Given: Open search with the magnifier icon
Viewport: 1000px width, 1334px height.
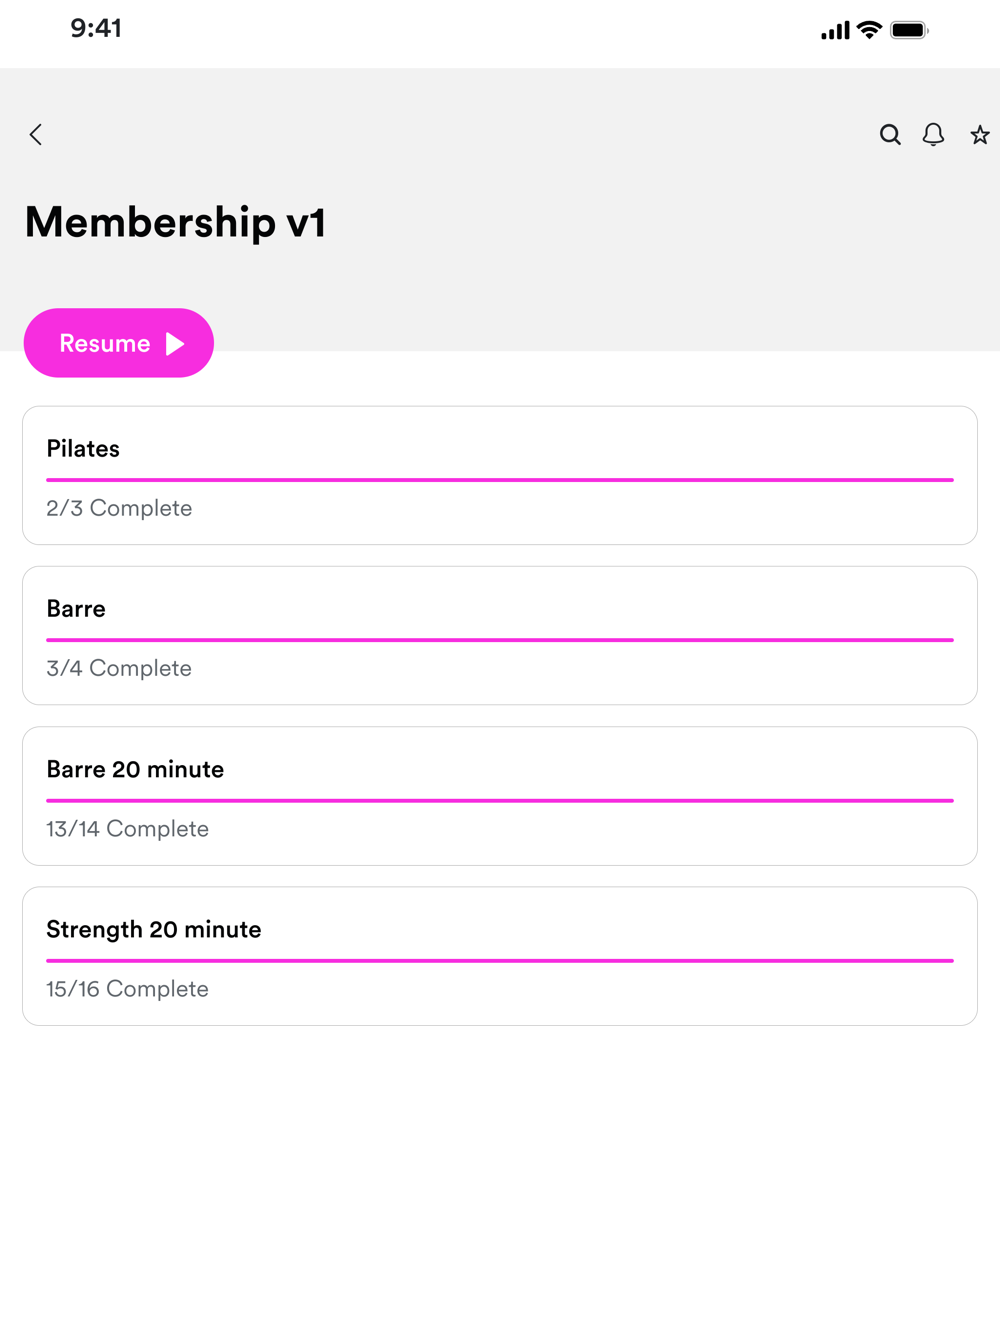Looking at the screenshot, I should click(890, 135).
